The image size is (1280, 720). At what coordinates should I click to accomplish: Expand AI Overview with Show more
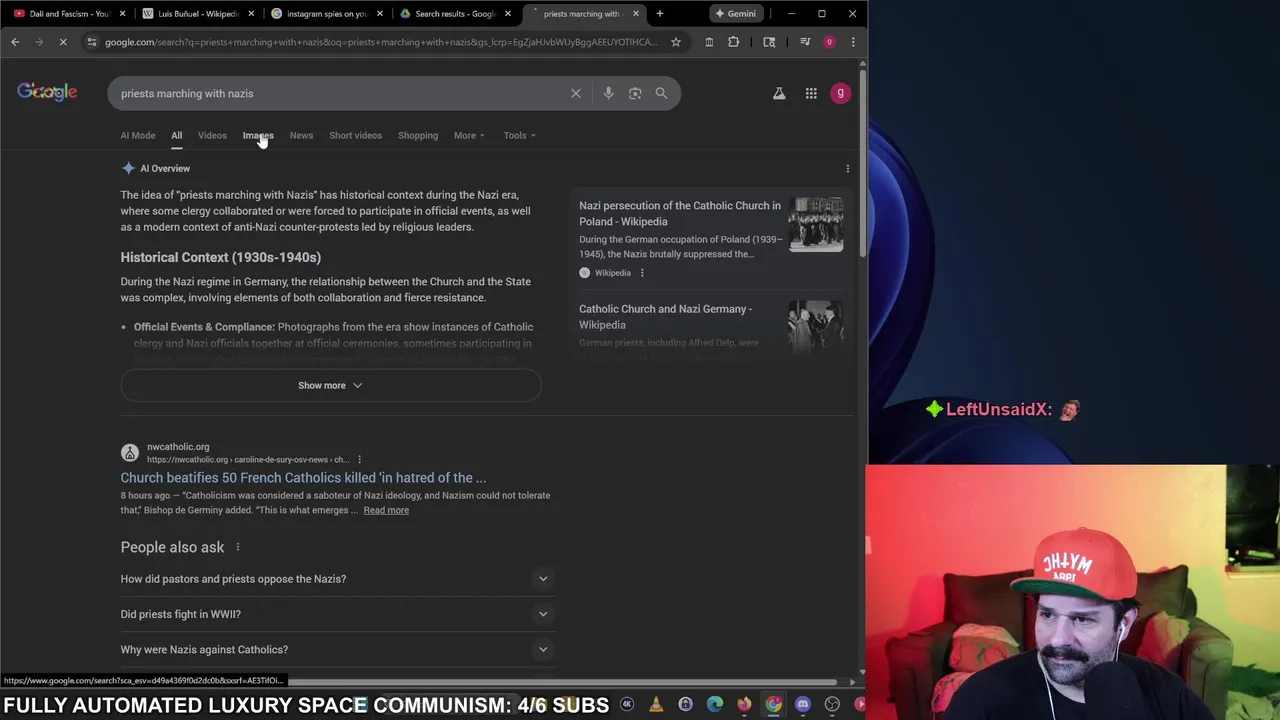(x=330, y=385)
